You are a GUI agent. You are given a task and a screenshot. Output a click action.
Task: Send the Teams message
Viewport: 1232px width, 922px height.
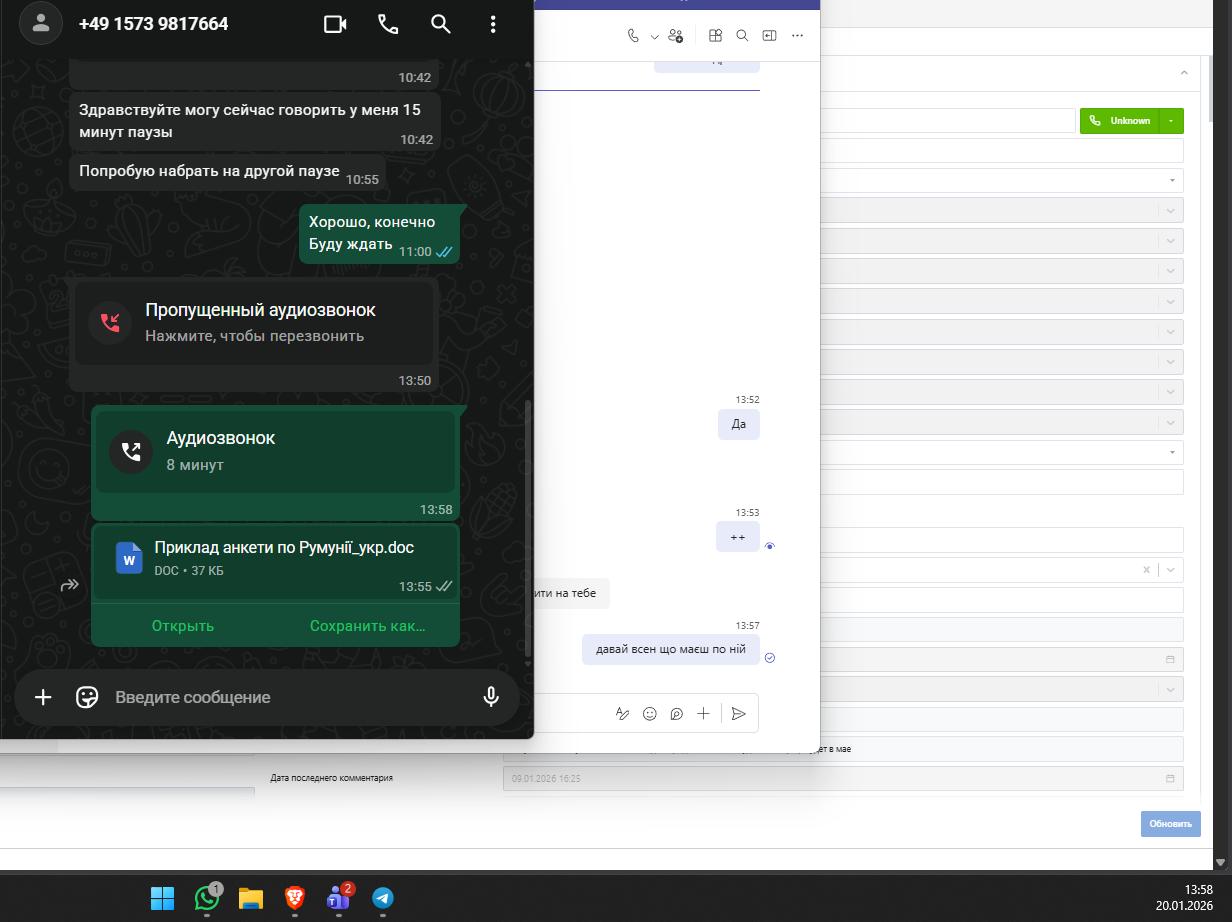(x=738, y=713)
